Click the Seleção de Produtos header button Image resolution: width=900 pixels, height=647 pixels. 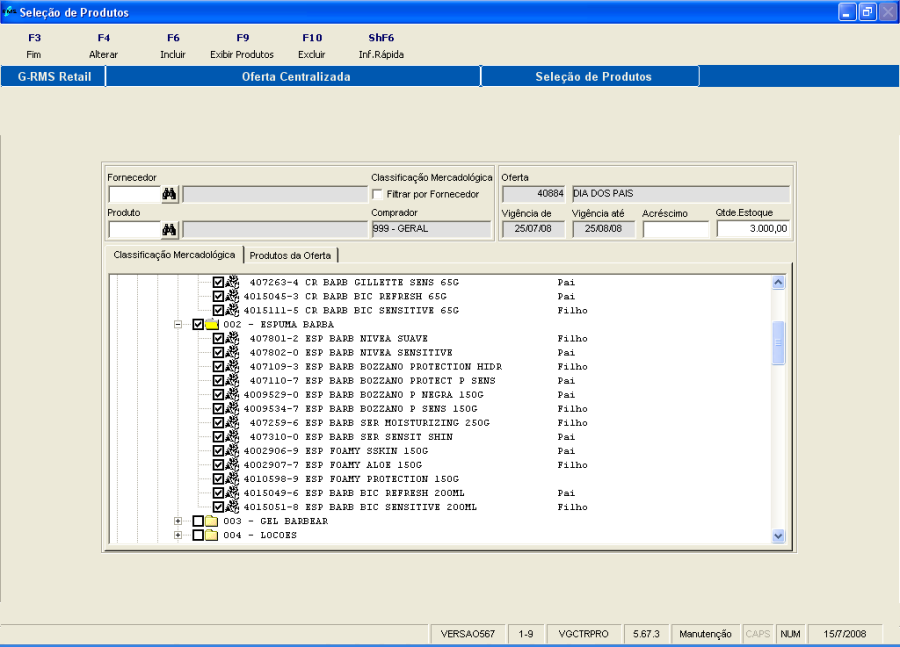click(591, 76)
